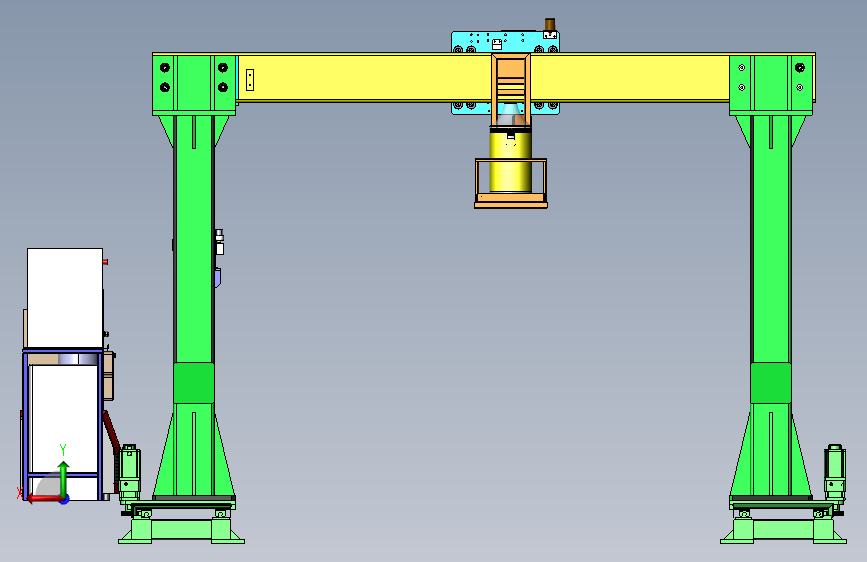
Task: Select the red angled lever beside the cabinet
Action: (x=111, y=432)
